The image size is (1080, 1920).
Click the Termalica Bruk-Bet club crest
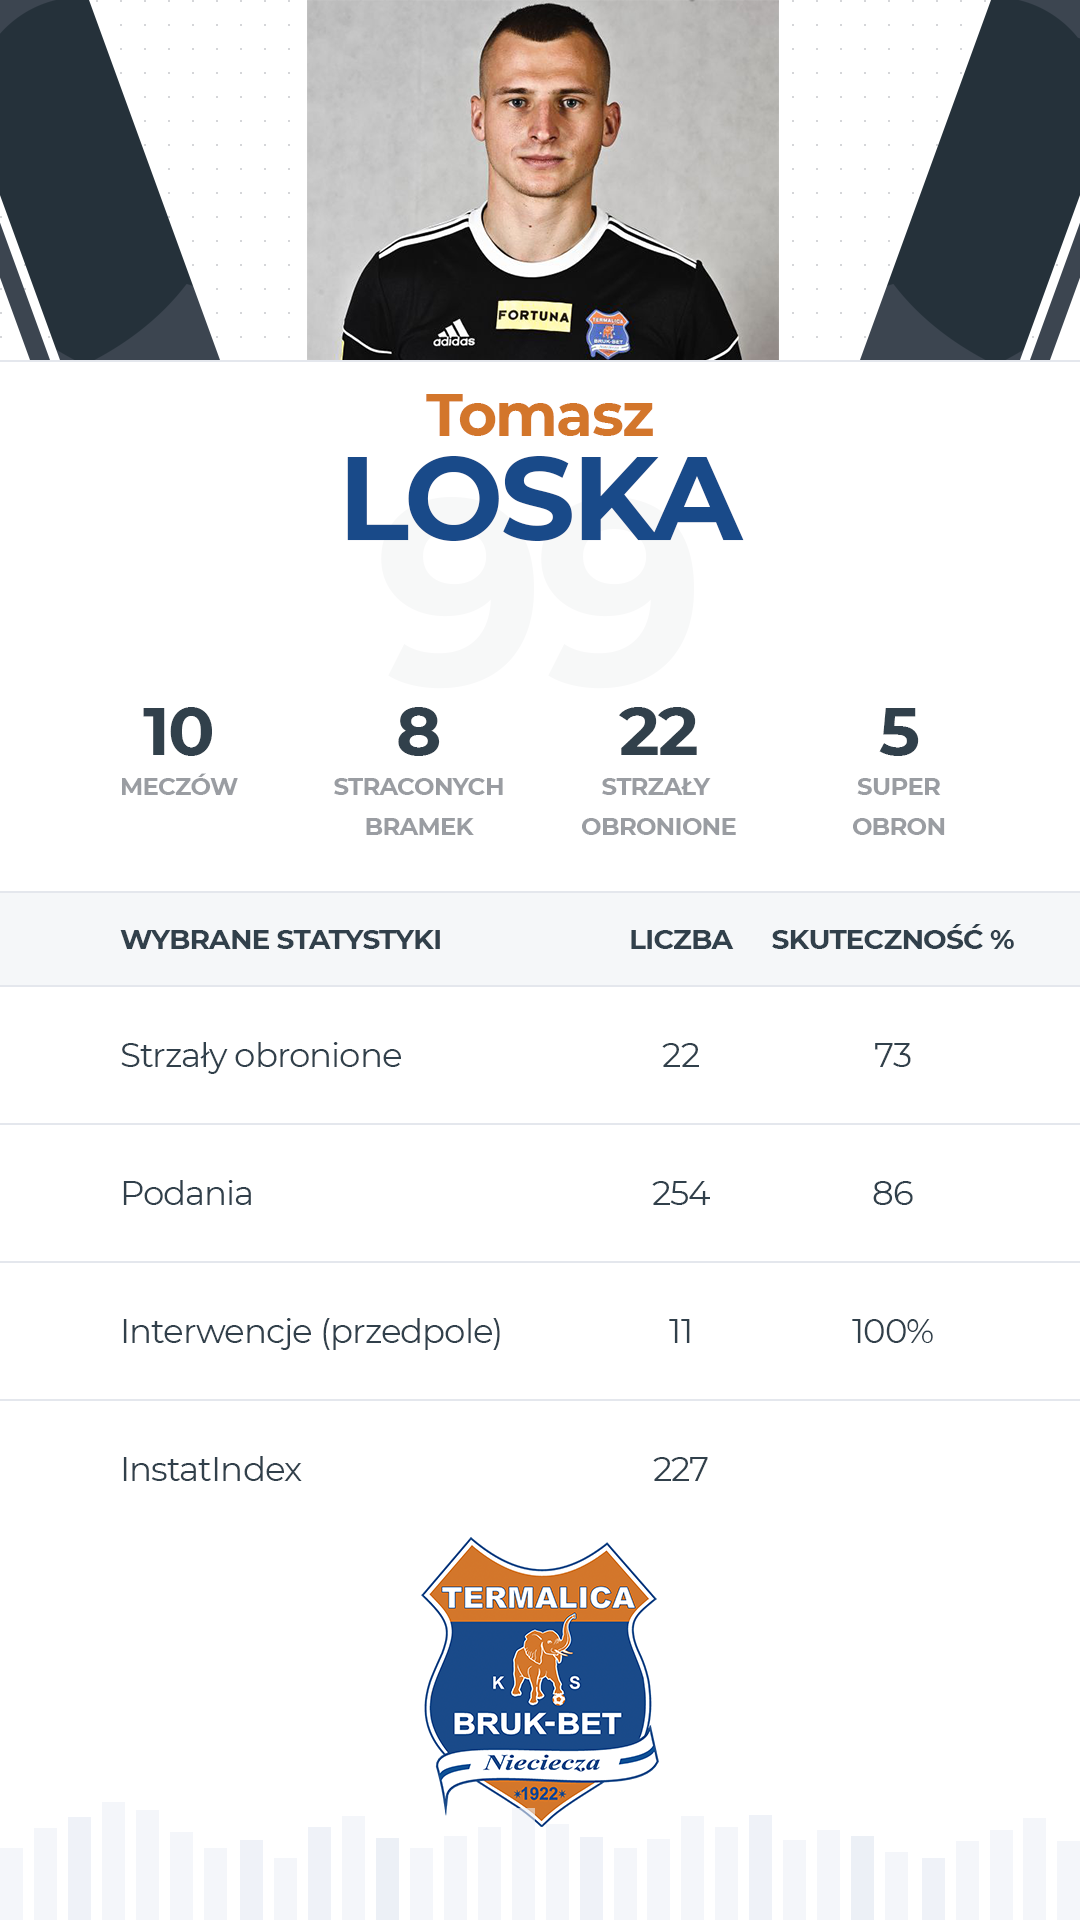tap(540, 1681)
